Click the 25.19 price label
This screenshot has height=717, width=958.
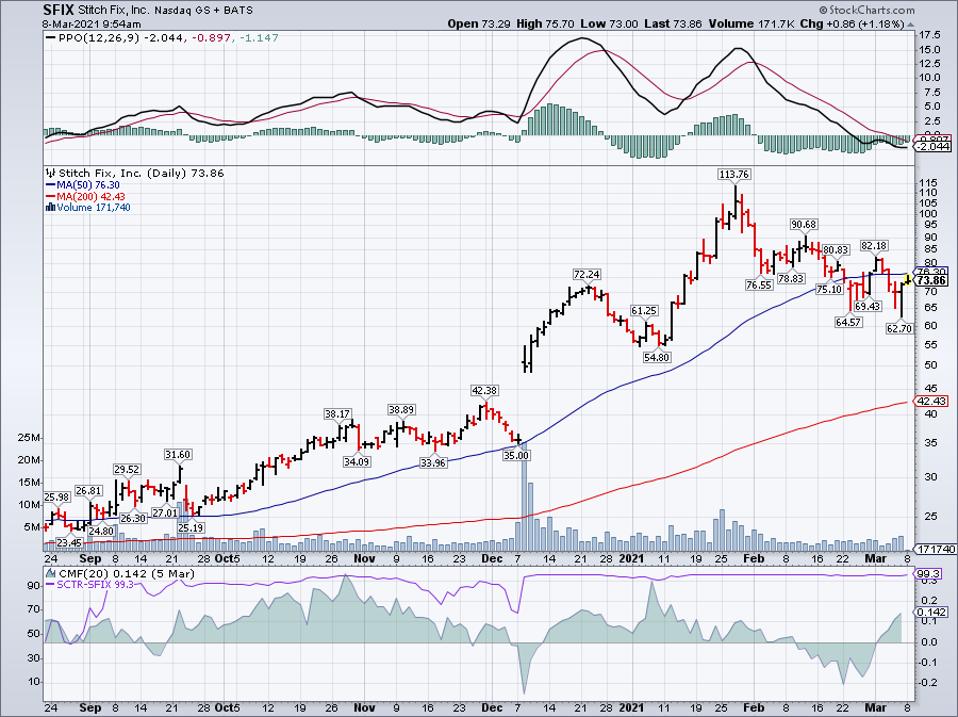[191, 528]
